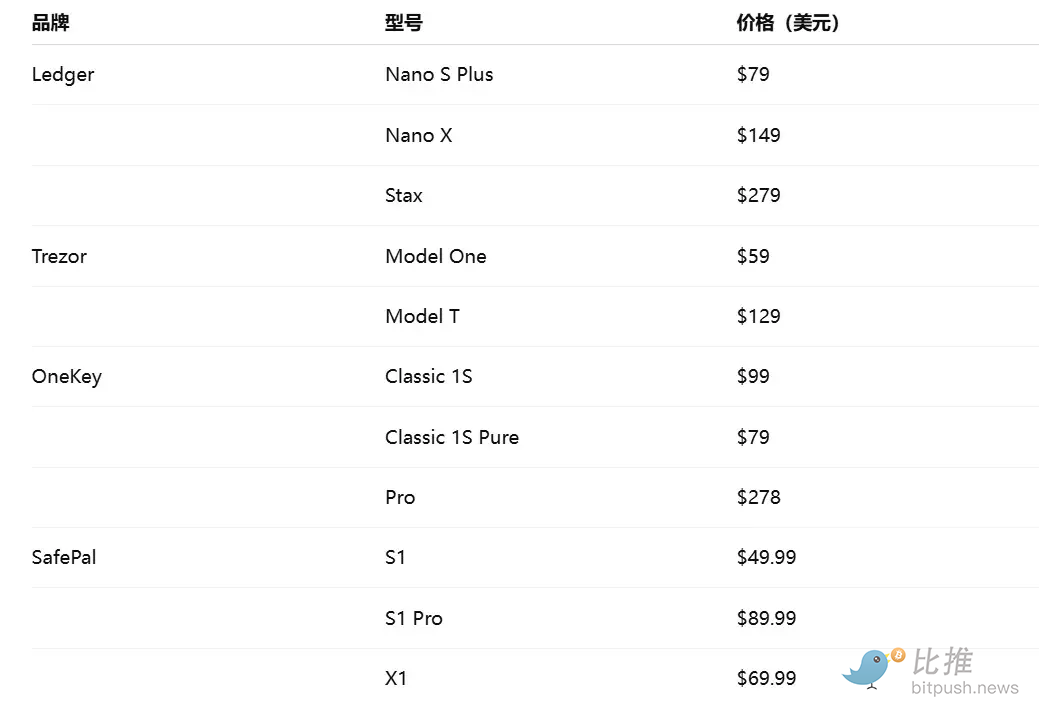Click the $278 price for Pro
This screenshot has height=715, width=1039.
coord(758,498)
